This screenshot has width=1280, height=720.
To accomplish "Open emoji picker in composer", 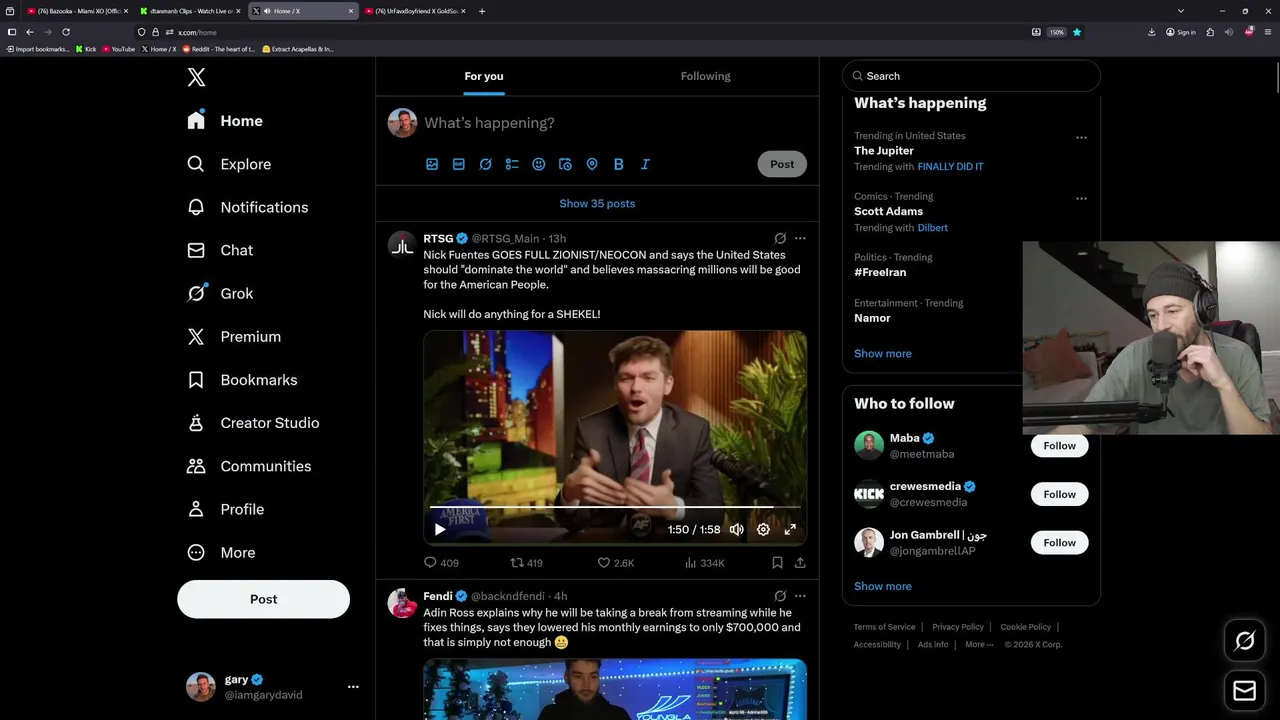I will pos(539,164).
